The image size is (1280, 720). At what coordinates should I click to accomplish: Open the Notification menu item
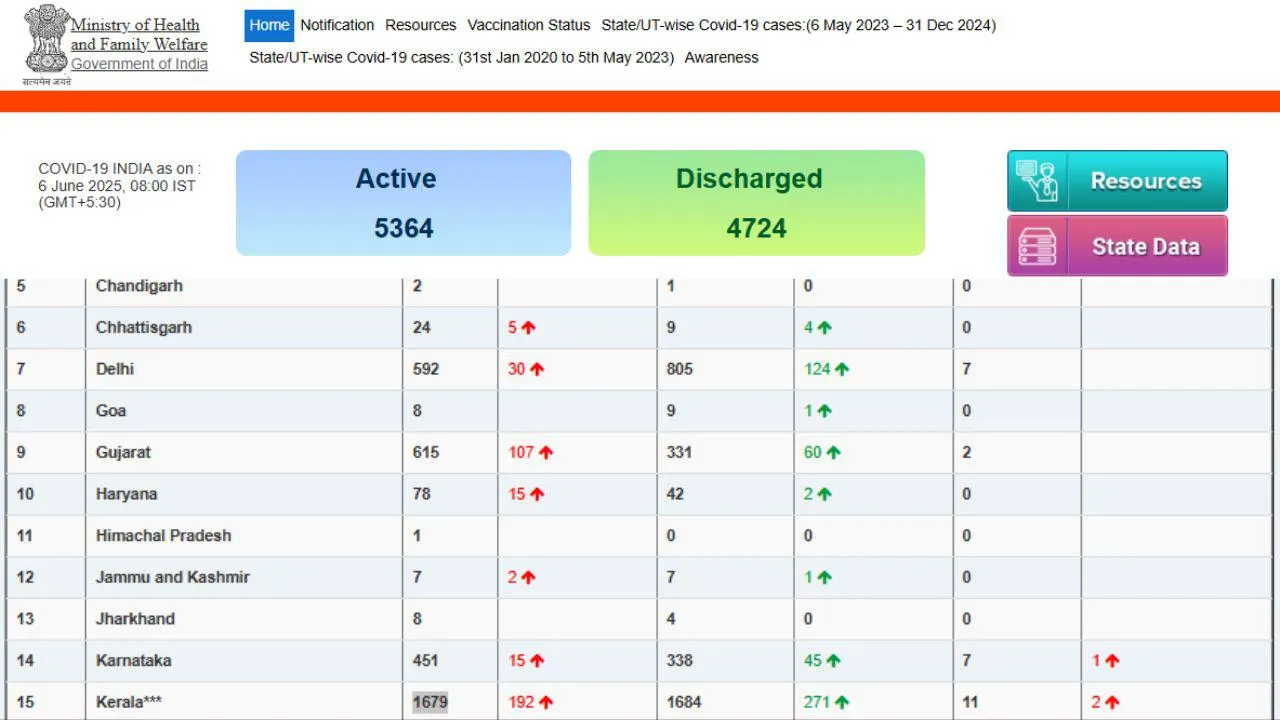pyautogui.click(x=337, y=25)
